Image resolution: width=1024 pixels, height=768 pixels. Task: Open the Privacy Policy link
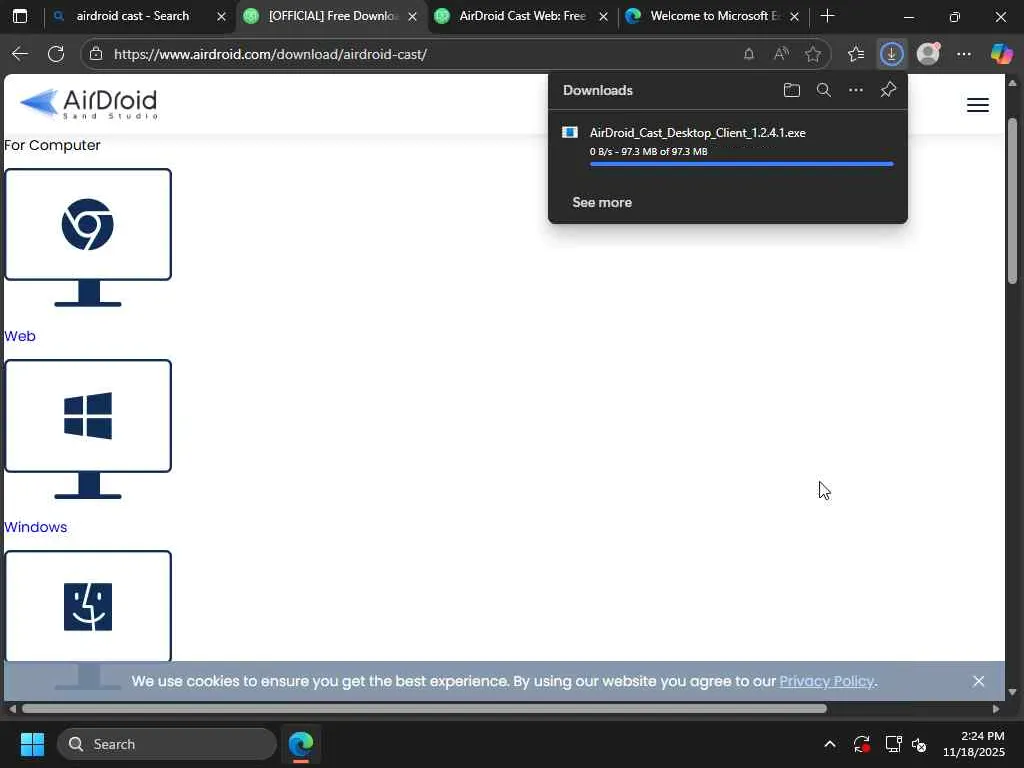click(x=827, y=681)
